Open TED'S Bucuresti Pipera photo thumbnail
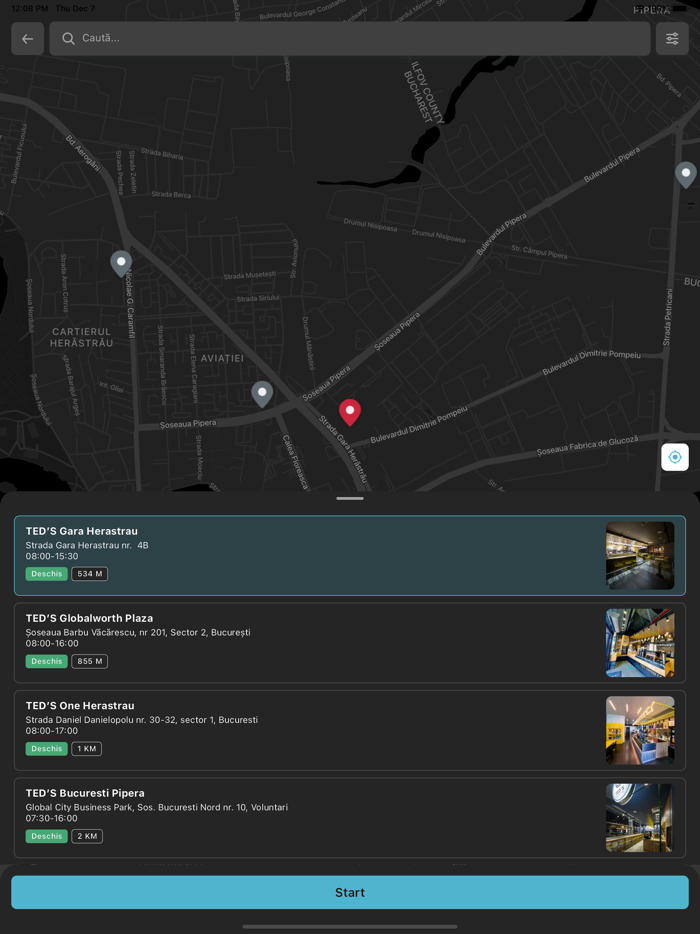 640,818
